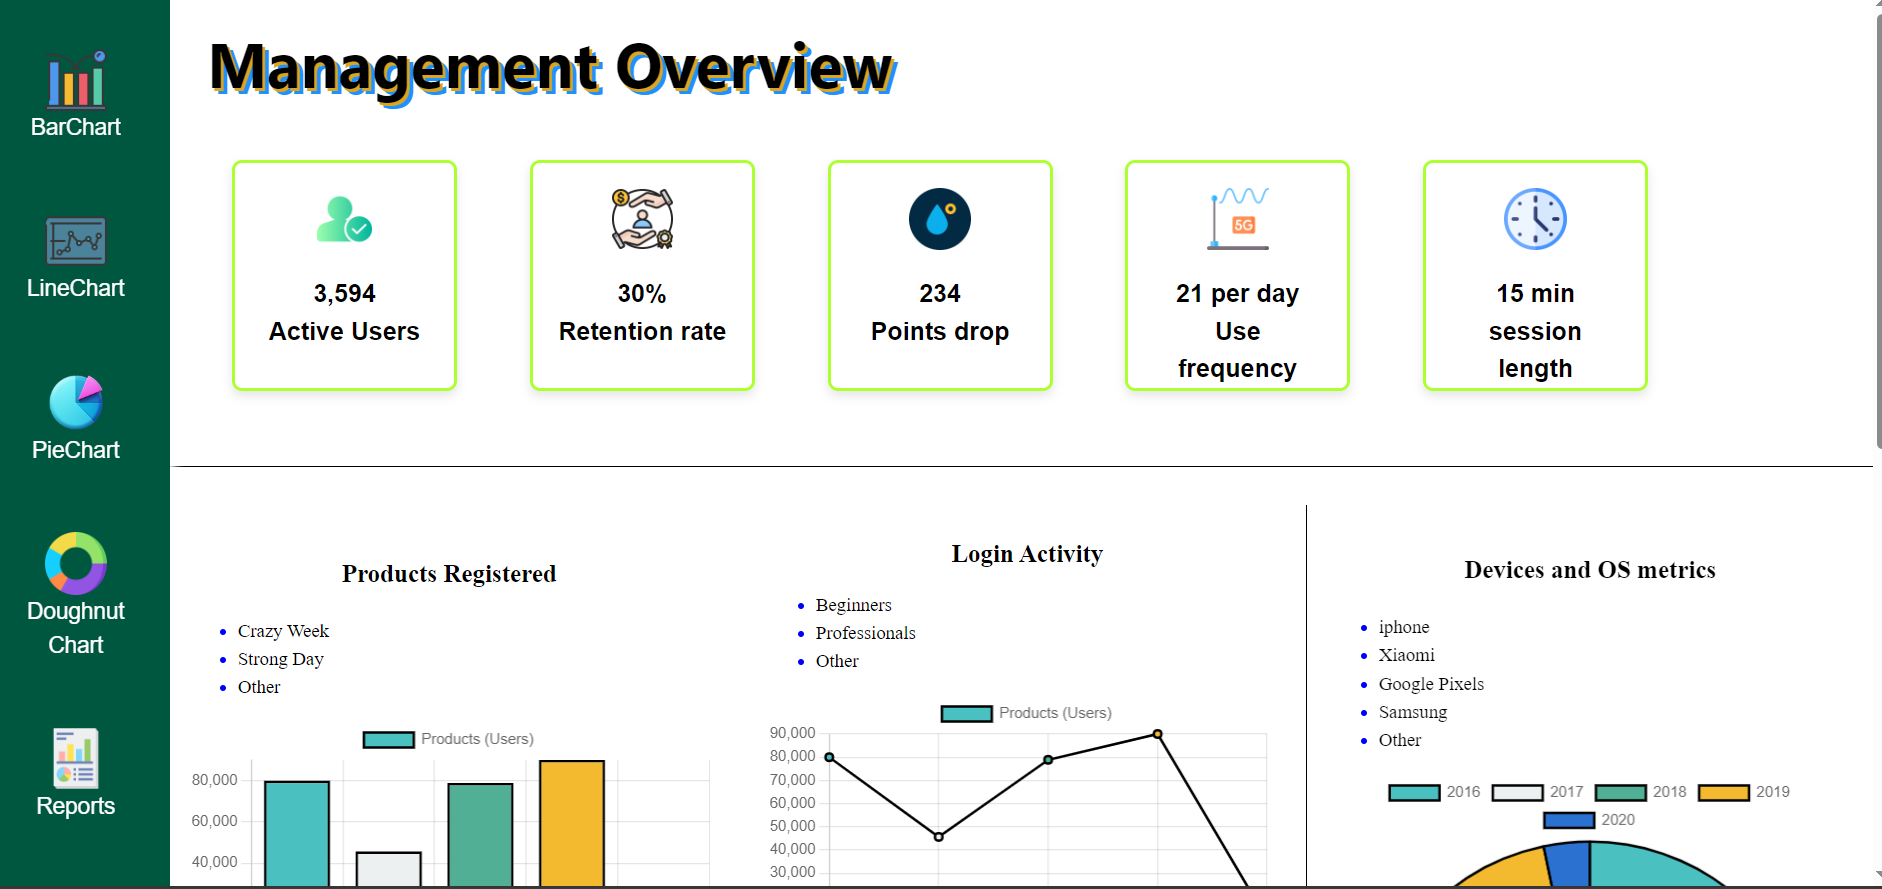Click the 5G Use frequency icon

[x=1238, y=219]
